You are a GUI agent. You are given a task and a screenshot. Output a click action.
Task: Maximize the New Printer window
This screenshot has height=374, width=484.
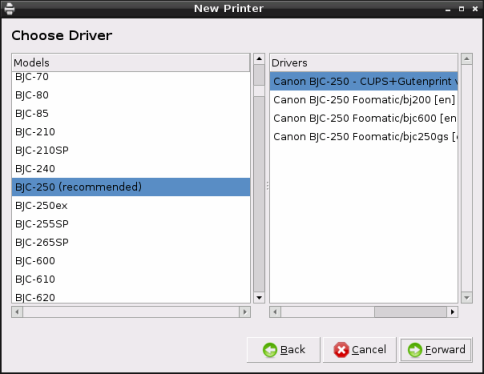click(462, 9)
